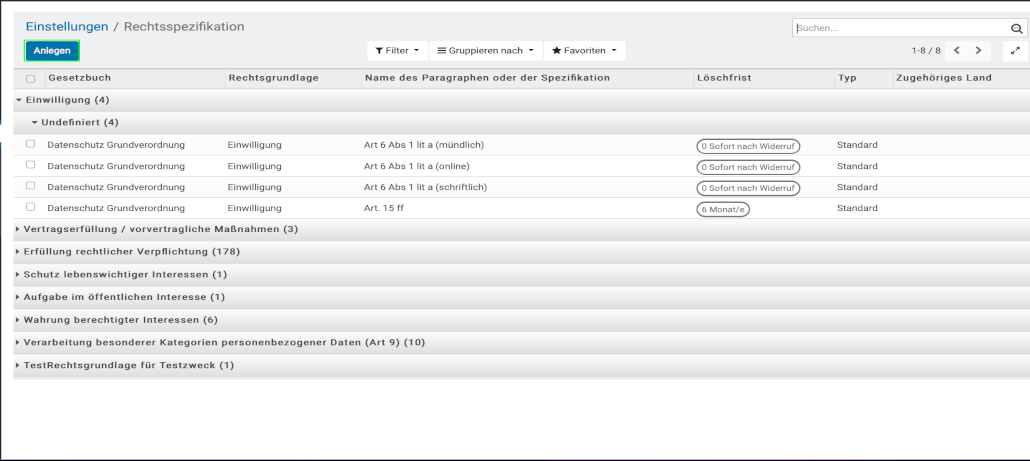Check the Art 6 Abs 1 lit a (mündlich) row
Viewport: 1030px width, 461px height.
click(30, 145)
